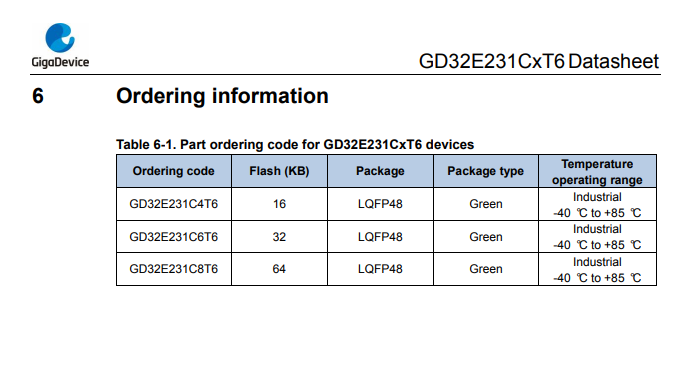Viewport: 688px width, 374px height.
Task: Click the Table 6-1 caption text
Action: [295, 144]
